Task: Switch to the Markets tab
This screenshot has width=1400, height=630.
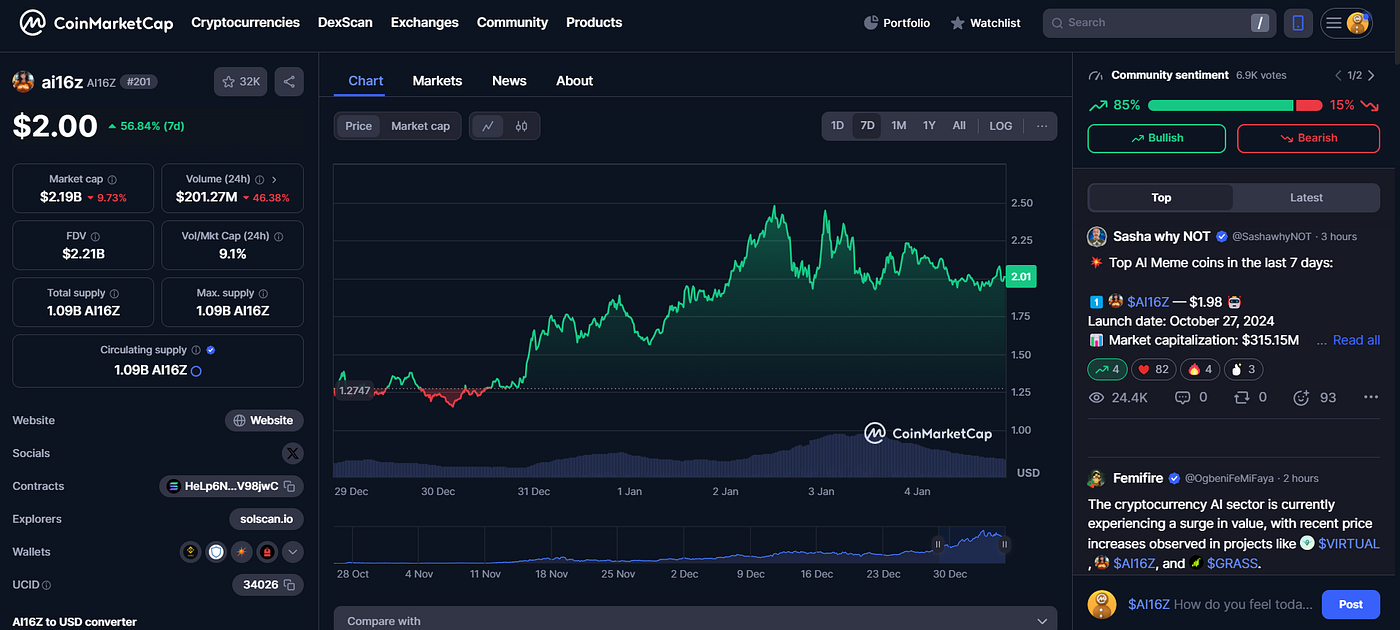Action: tap(437, 81)
